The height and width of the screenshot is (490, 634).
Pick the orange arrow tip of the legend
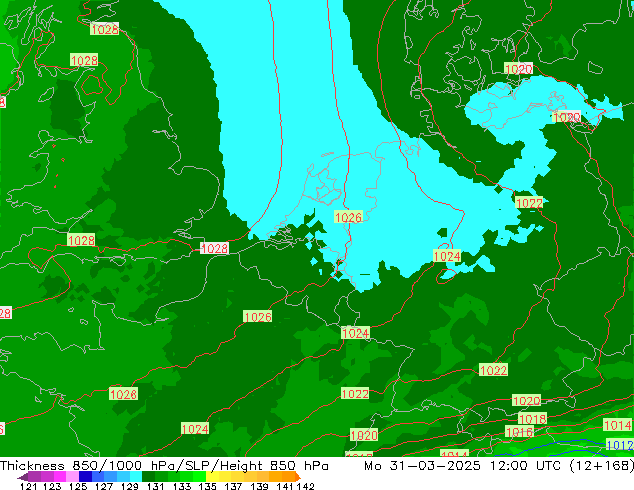pyautogui.click(x=298, y=477)
